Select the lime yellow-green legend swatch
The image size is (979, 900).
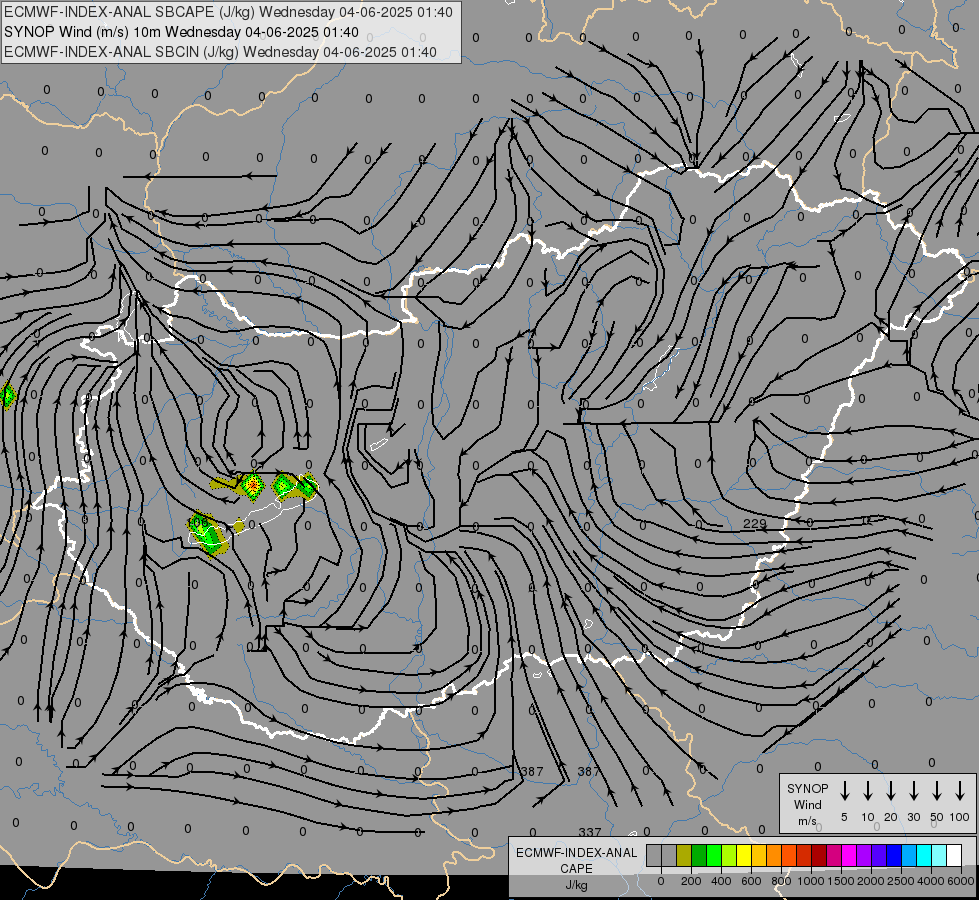pos(729,855)
